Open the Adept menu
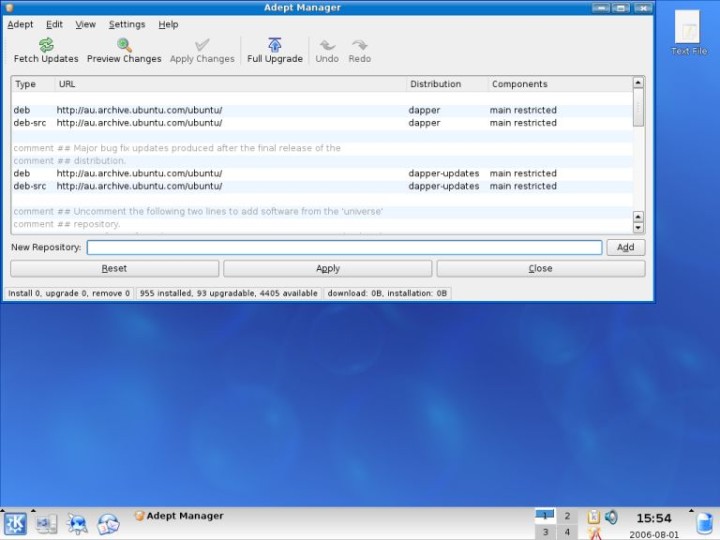This screenshot has width=720, height=540. click(x=20, y=24)
